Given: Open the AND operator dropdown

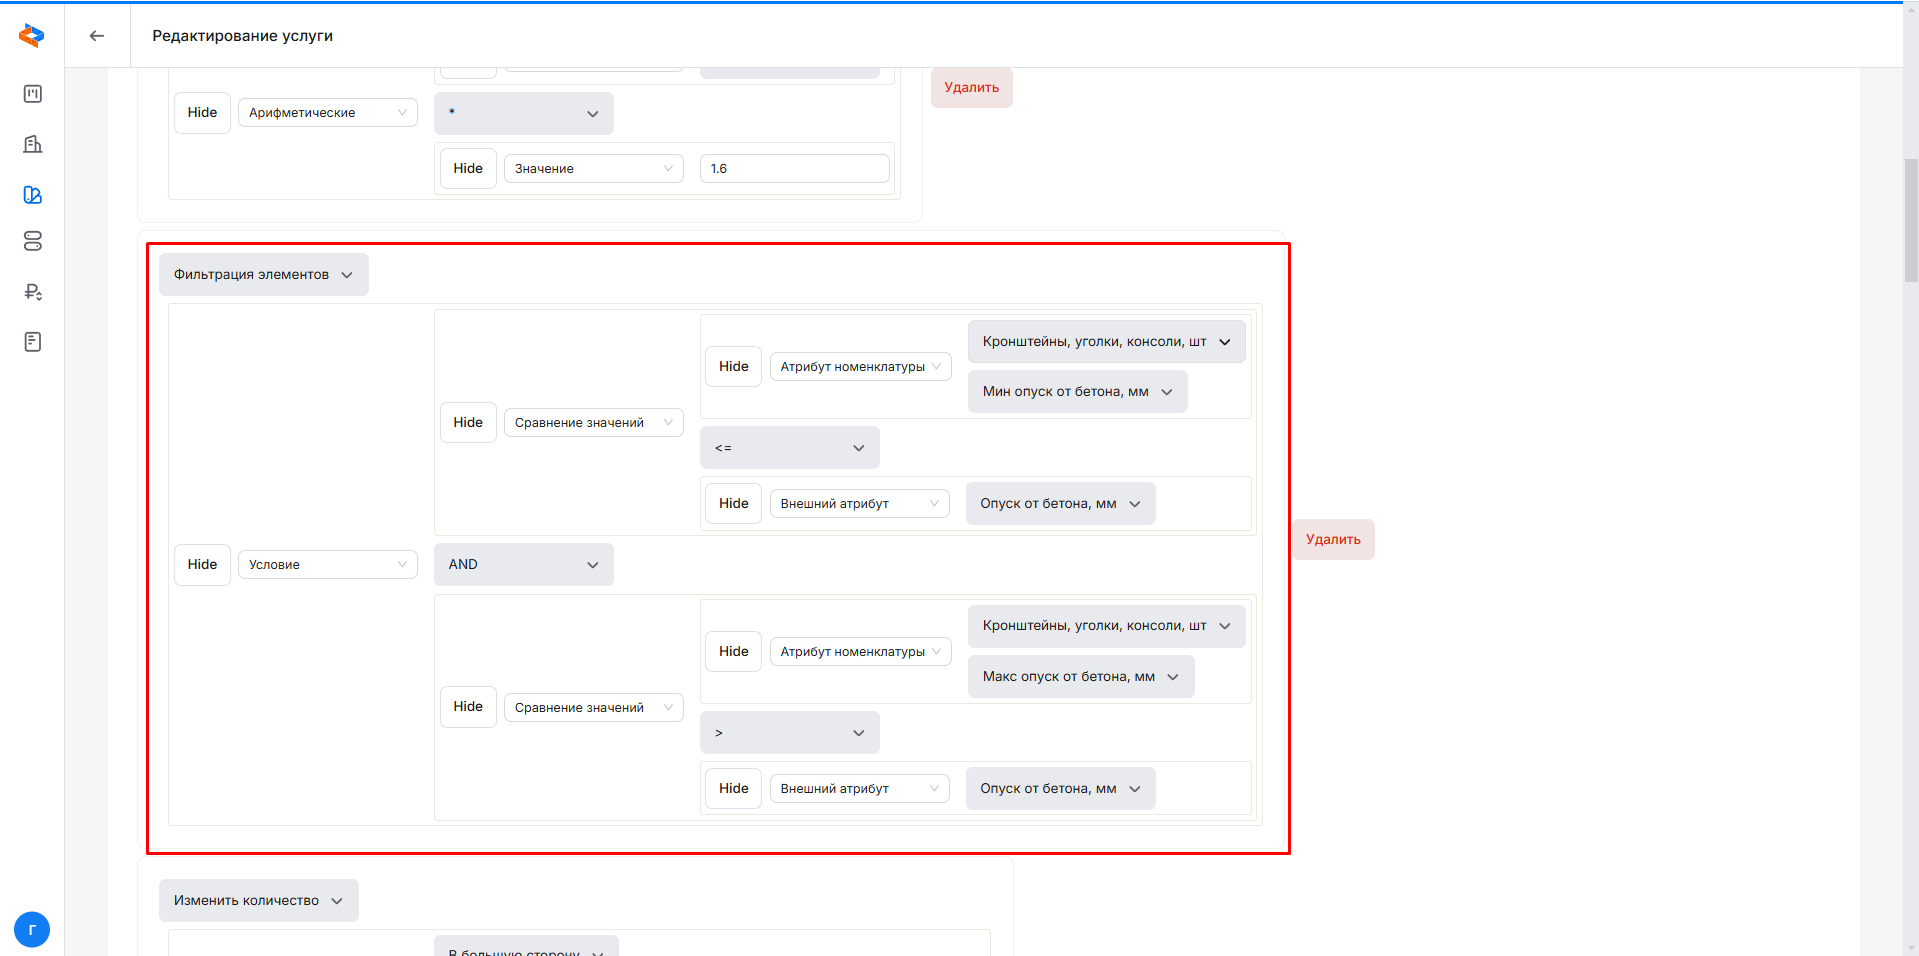Looking at the screenshot, I should (x=523, y=565).
